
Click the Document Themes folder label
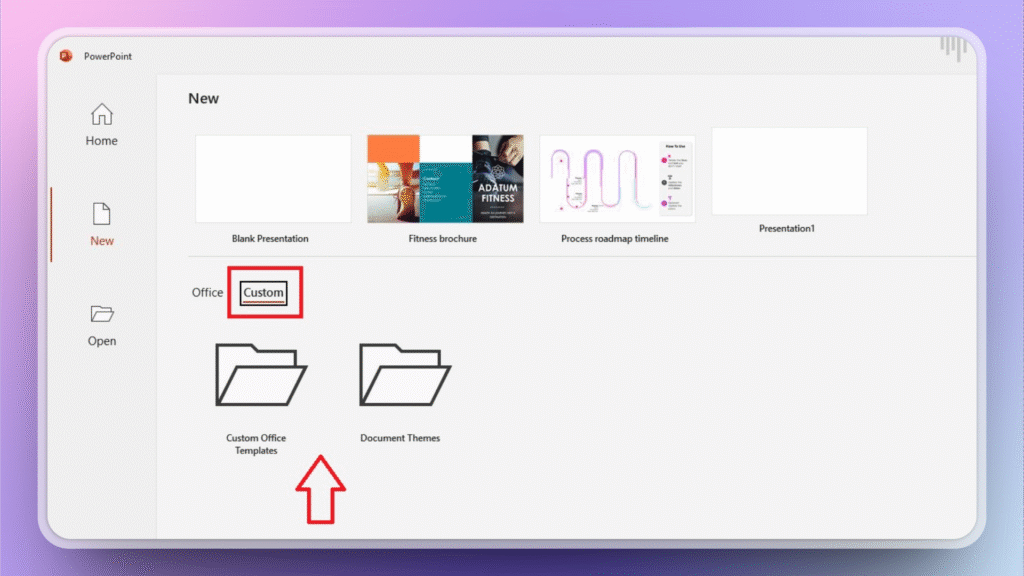coord(401,437)
